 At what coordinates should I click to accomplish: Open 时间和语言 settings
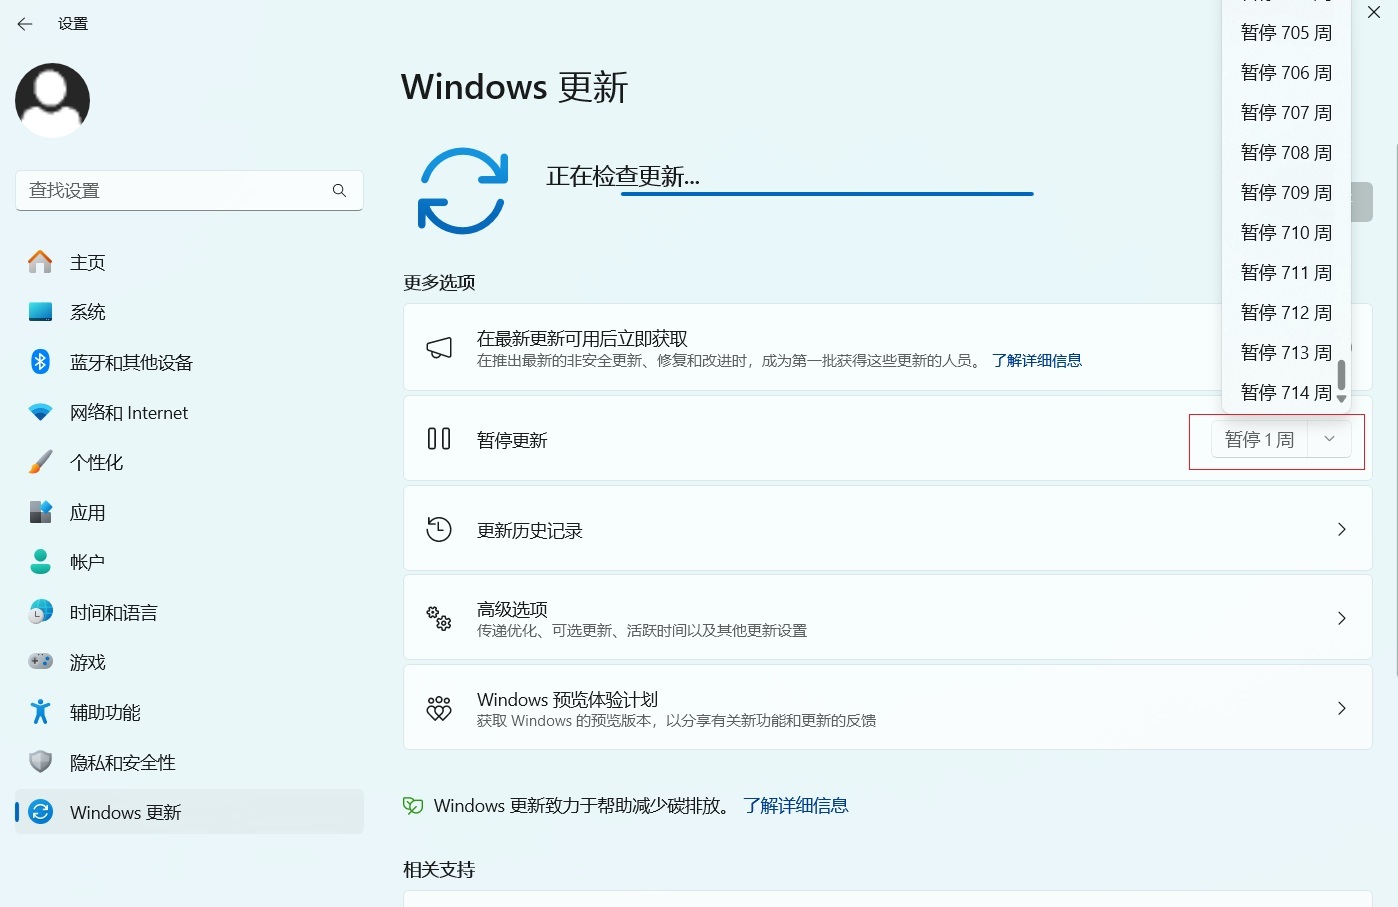(189, 612)
